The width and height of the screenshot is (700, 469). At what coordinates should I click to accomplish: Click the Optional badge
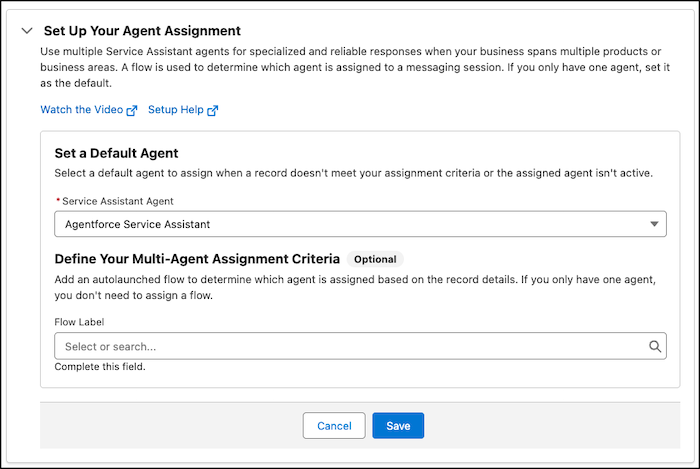click(375, 259)
